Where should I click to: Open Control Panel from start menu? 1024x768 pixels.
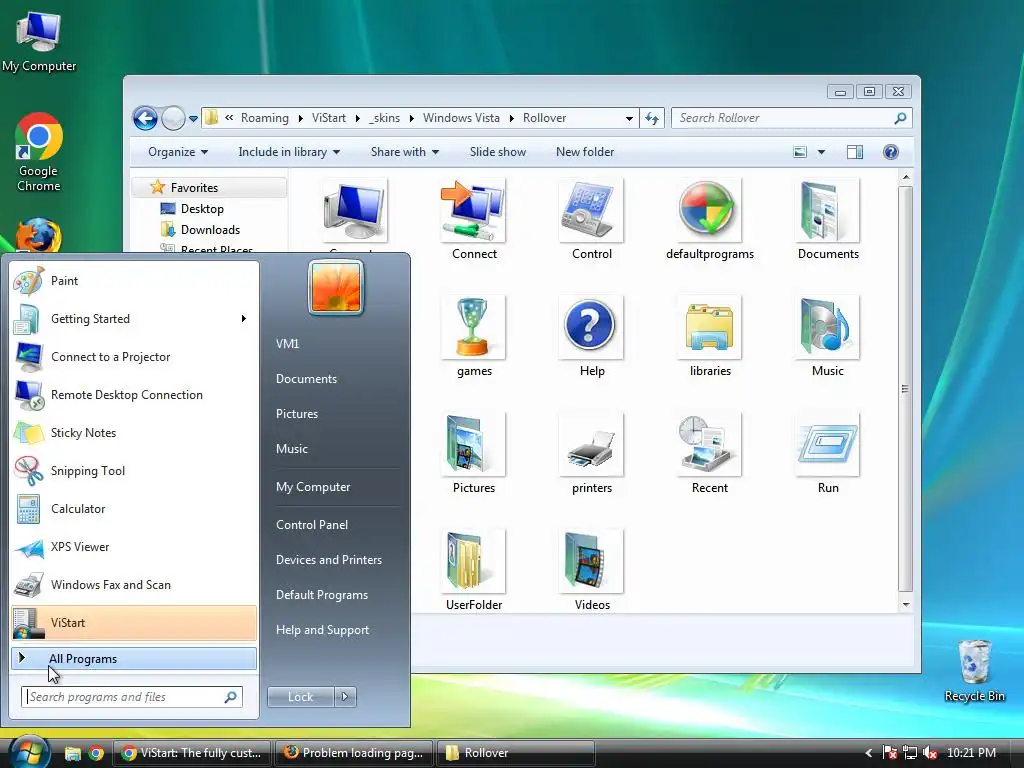pos(312,525)
